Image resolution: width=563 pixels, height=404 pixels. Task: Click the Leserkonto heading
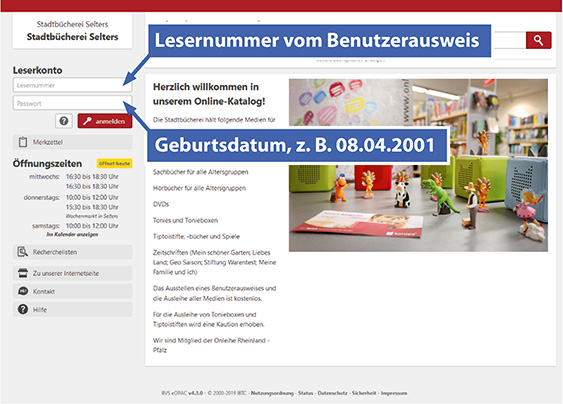(37, 70)
